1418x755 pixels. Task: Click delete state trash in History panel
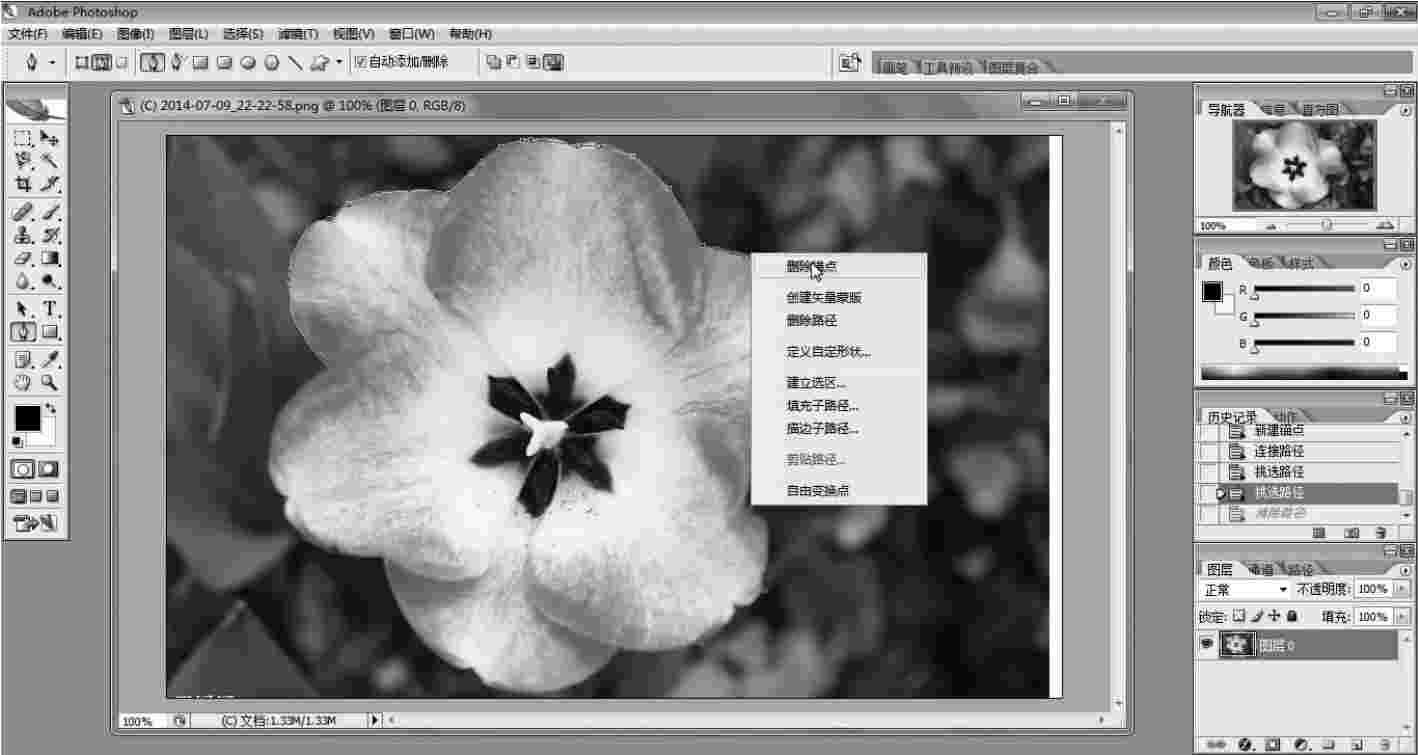tap(1381, 533)
